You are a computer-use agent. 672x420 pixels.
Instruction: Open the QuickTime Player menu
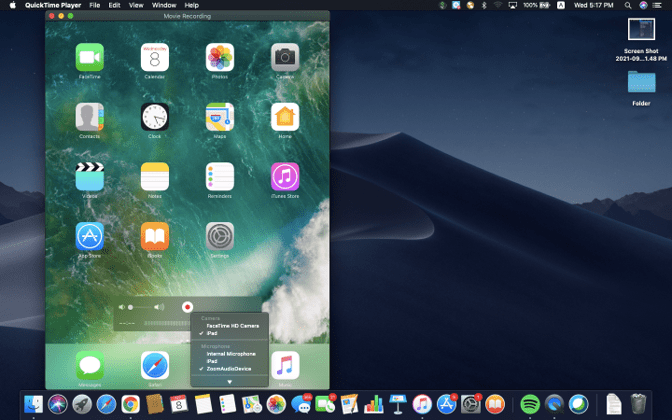pos(53,5)
